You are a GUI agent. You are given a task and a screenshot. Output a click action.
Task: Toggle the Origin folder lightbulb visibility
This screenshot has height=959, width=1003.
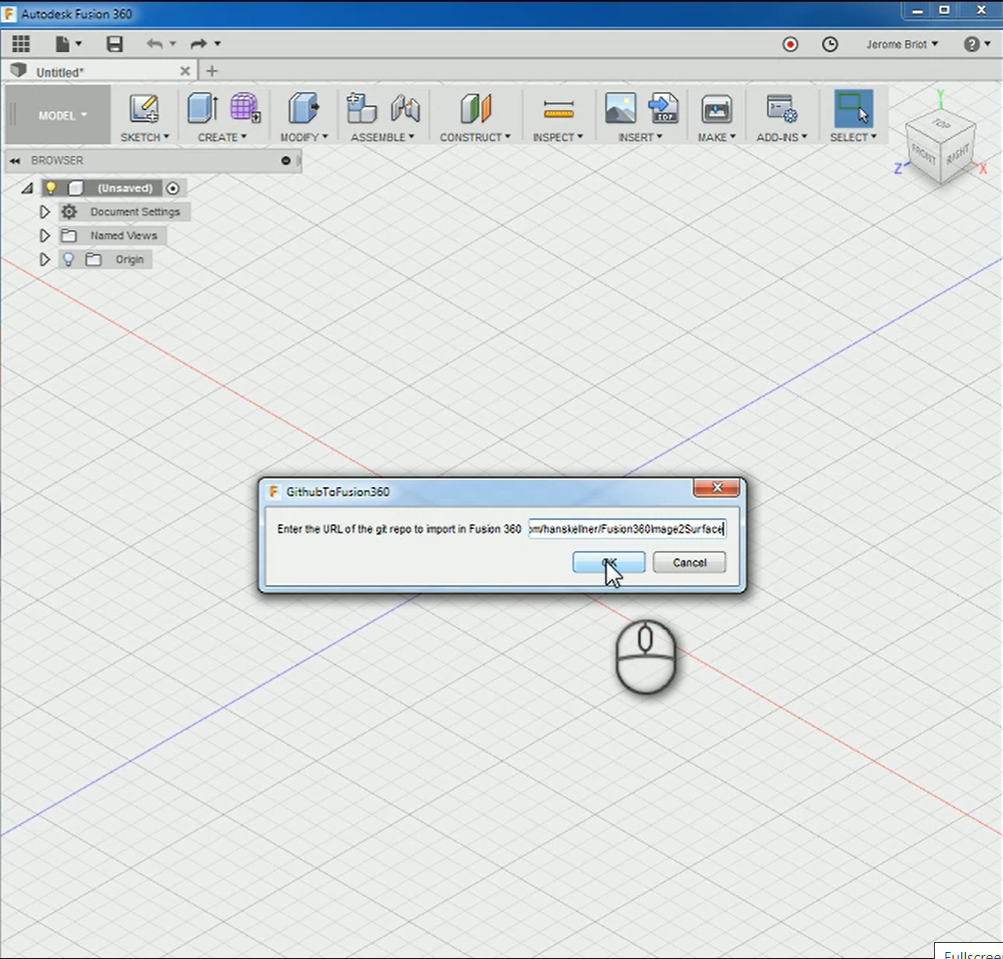[68, 259]
